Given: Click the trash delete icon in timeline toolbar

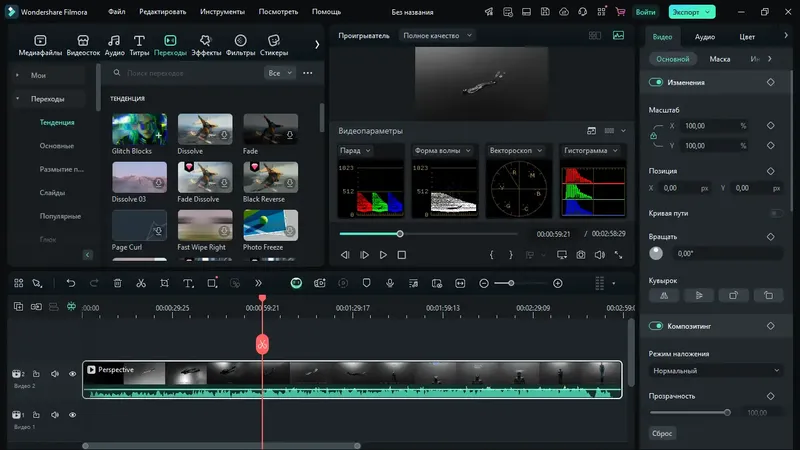Looking at the screenshot, I should 117,283.
